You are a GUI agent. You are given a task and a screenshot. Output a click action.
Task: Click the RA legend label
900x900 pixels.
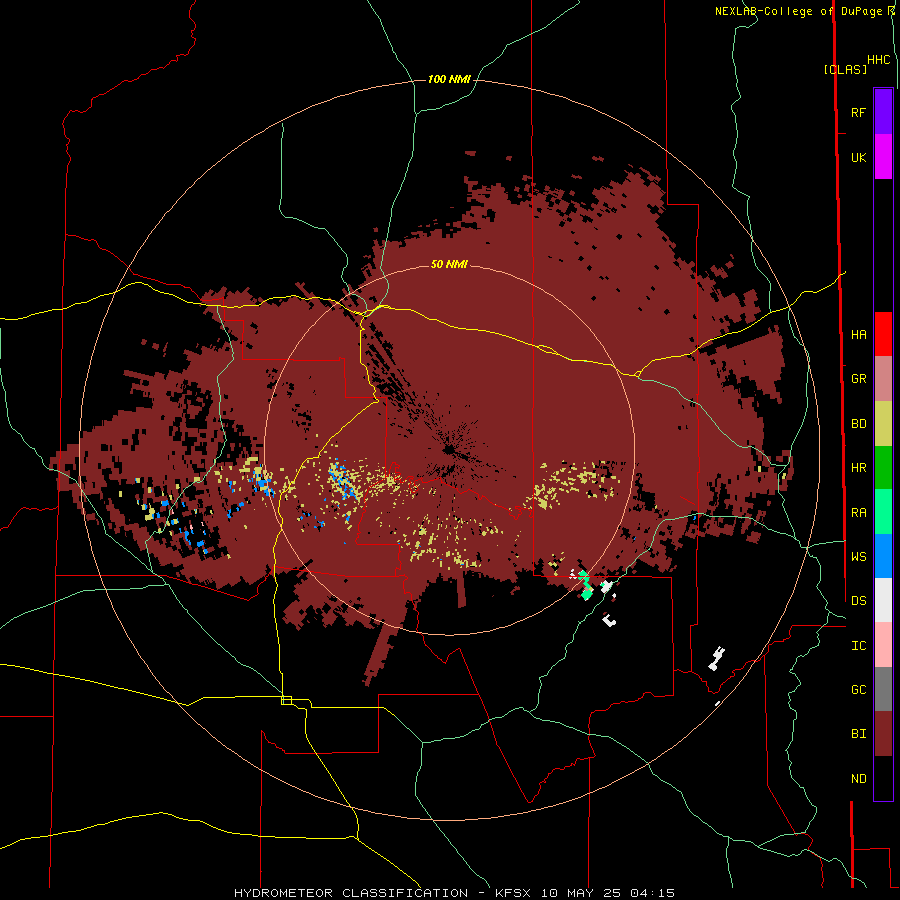point(858,512)
